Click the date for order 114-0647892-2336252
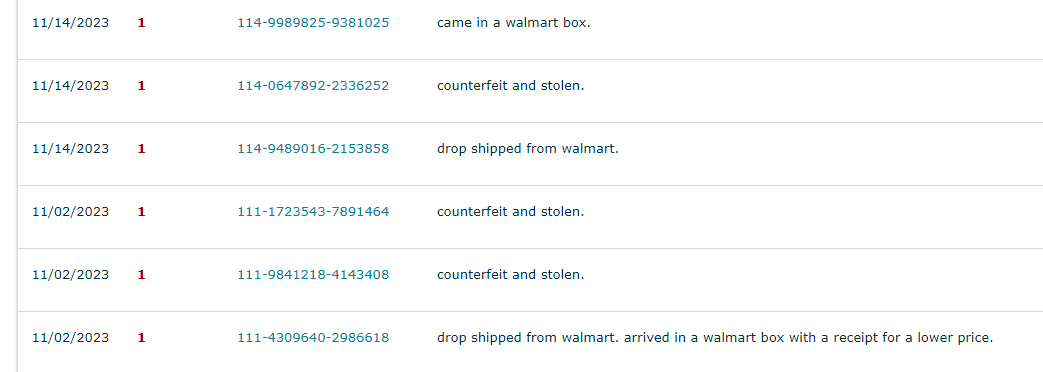 [71, 86]
